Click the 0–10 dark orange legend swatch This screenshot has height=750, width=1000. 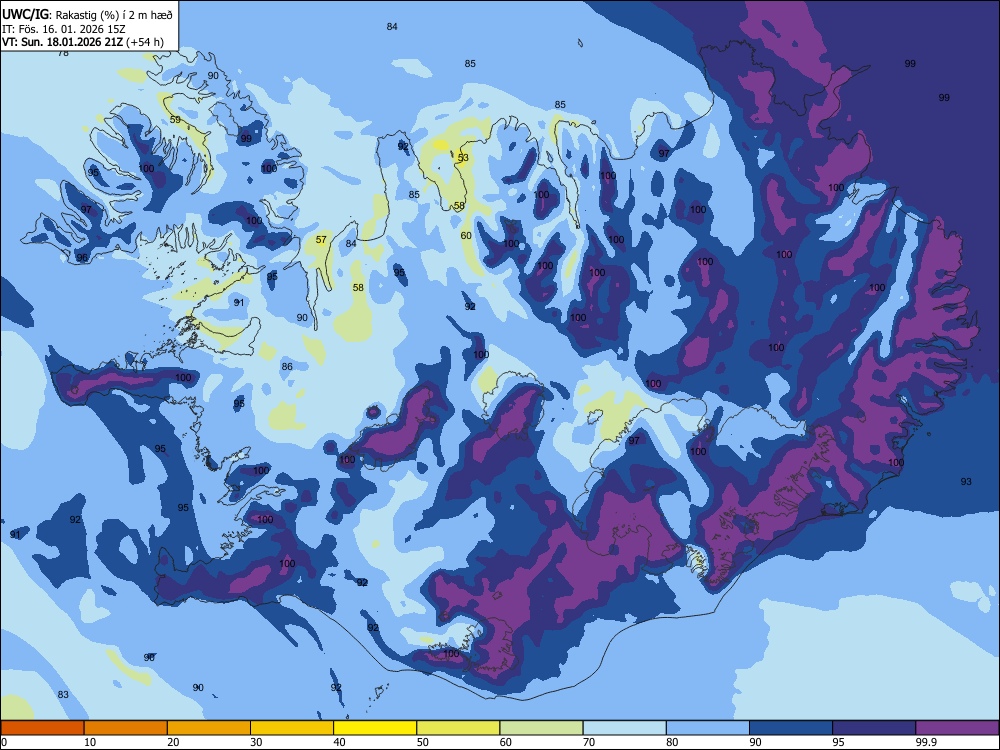point(42,728)
